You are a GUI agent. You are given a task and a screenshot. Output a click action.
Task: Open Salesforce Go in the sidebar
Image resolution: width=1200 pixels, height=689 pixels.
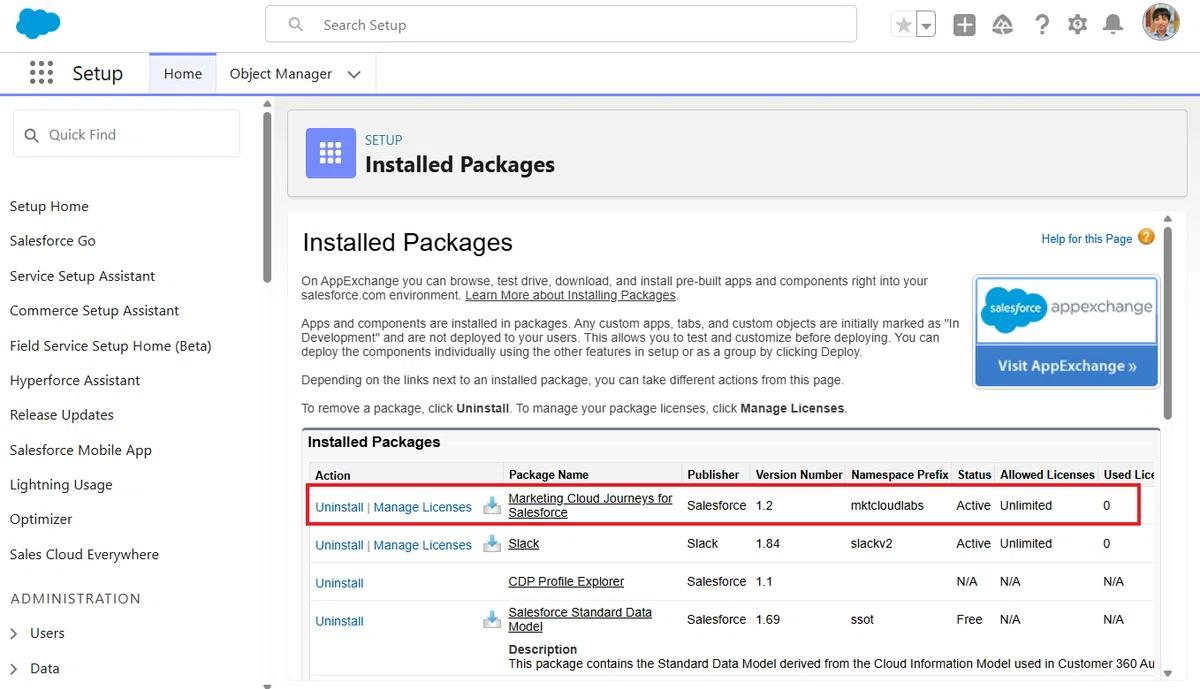(53, 241)
